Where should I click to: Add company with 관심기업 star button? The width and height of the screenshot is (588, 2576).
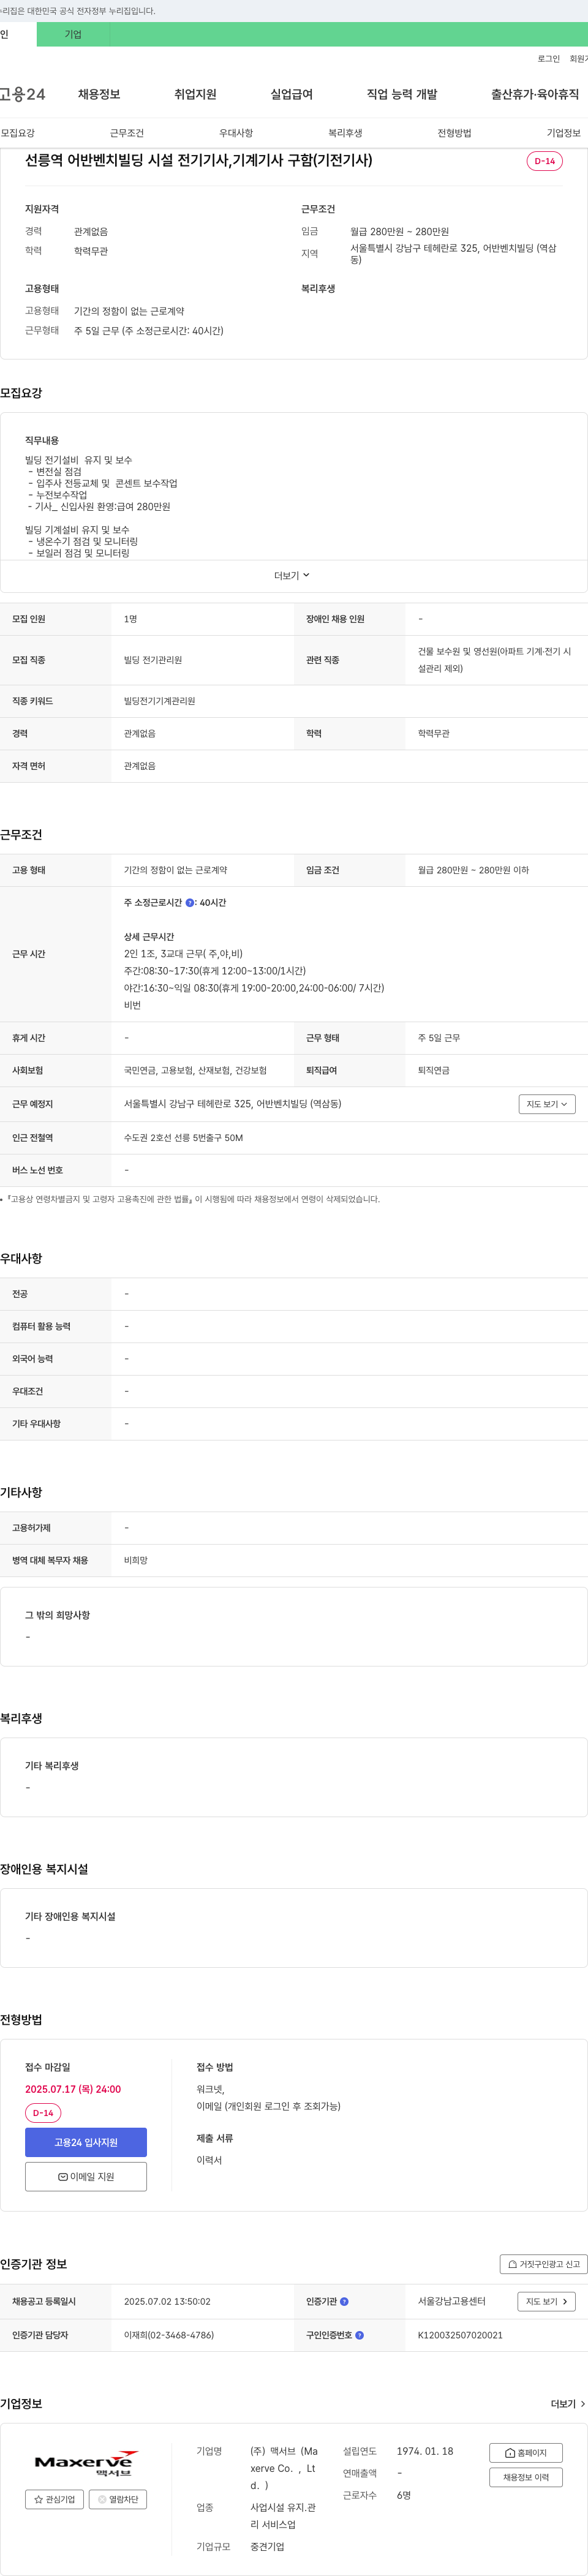point(54,2499)
